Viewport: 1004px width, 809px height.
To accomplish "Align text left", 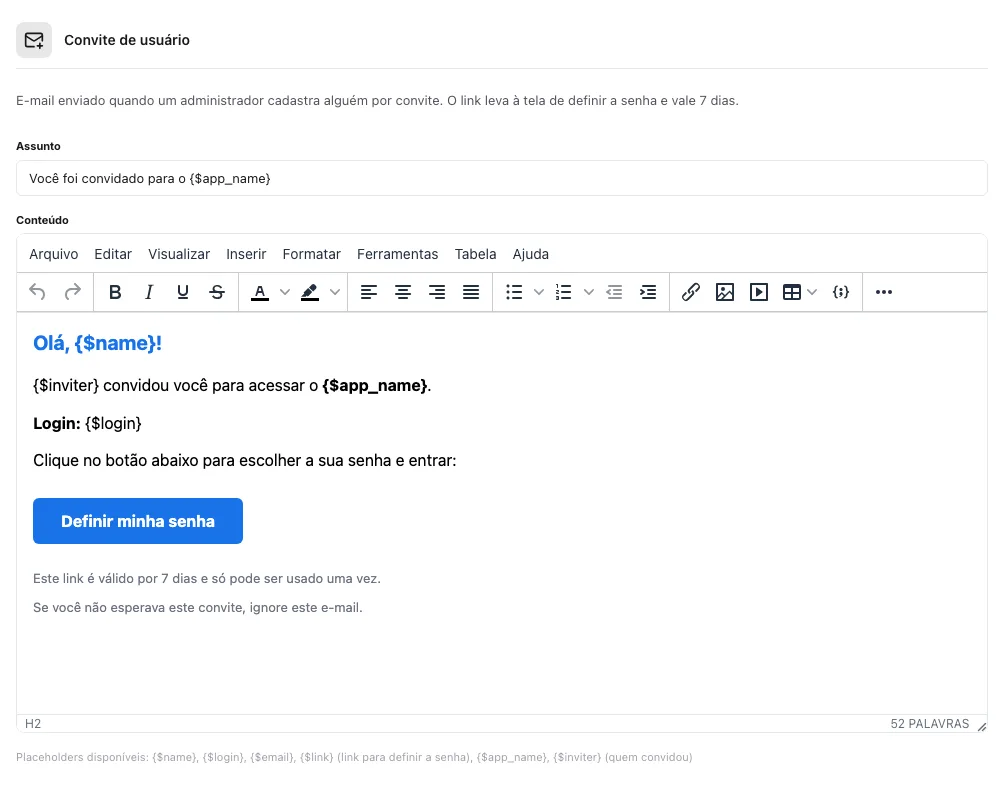I will click(369, 292).
